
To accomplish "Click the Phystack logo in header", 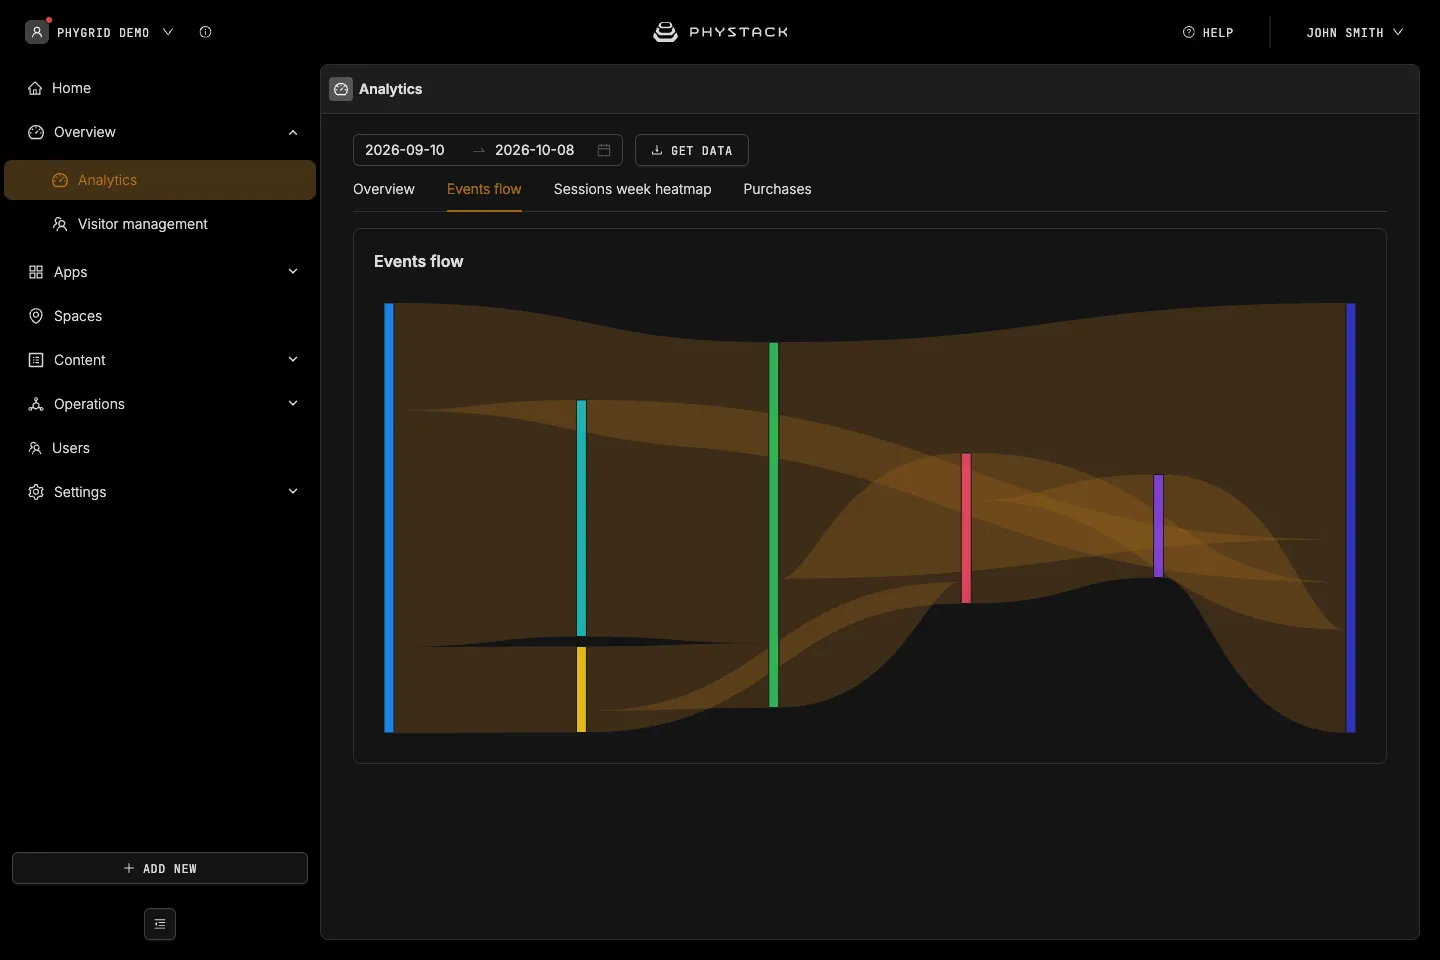I will click(720, 32).
